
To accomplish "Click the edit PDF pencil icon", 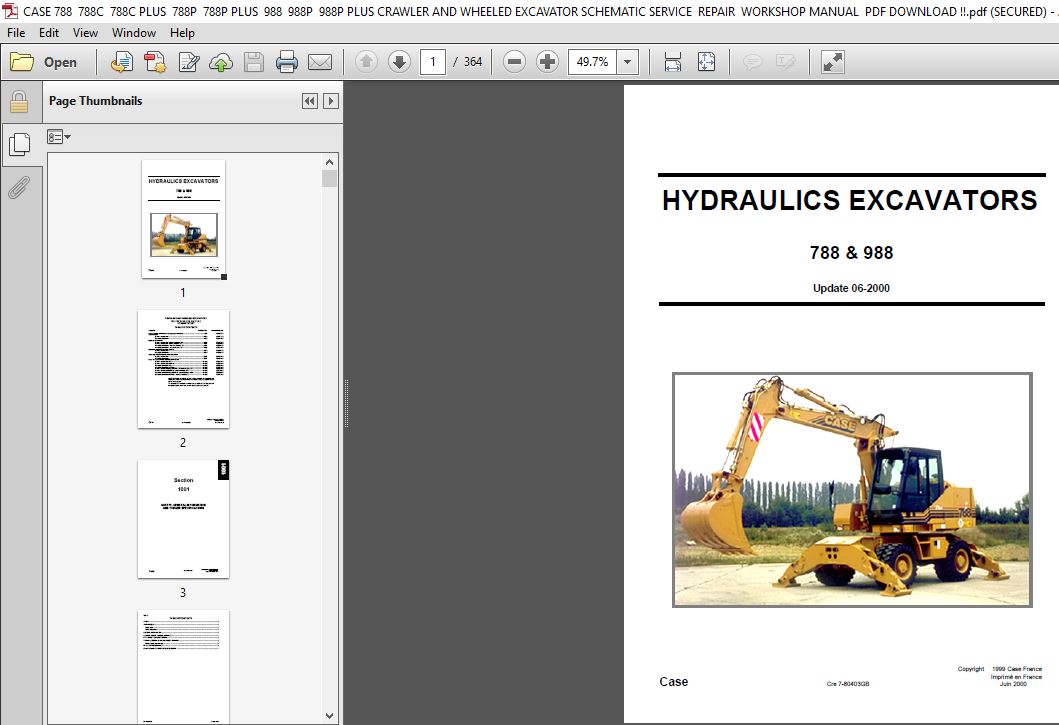I will coord(188,62).
